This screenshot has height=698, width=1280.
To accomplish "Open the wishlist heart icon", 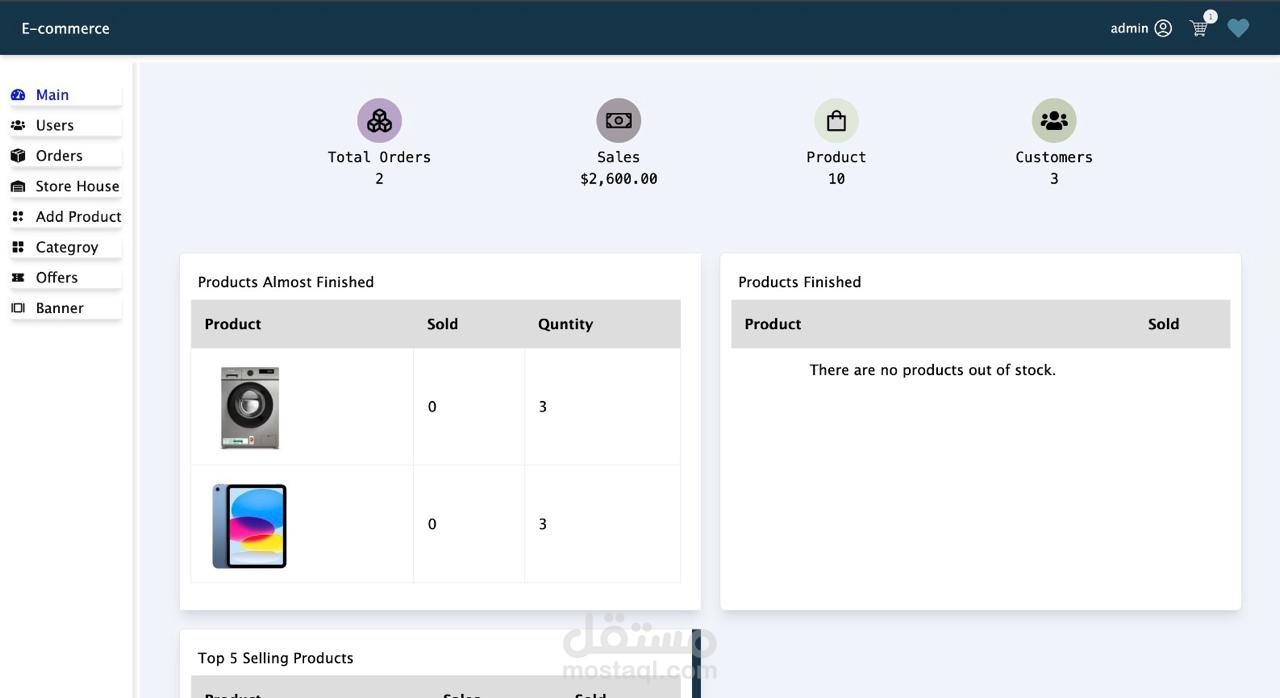I will pyautogui.click(x=1238, y=29).
